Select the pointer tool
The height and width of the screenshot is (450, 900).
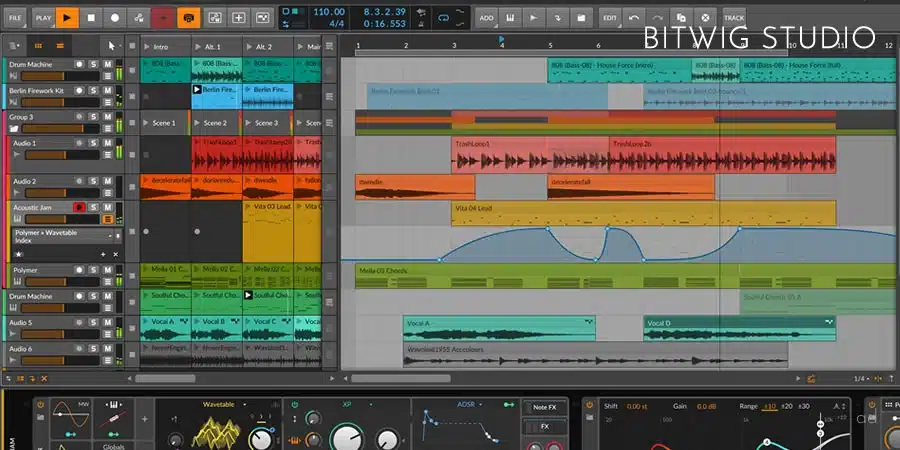point(111,45)
